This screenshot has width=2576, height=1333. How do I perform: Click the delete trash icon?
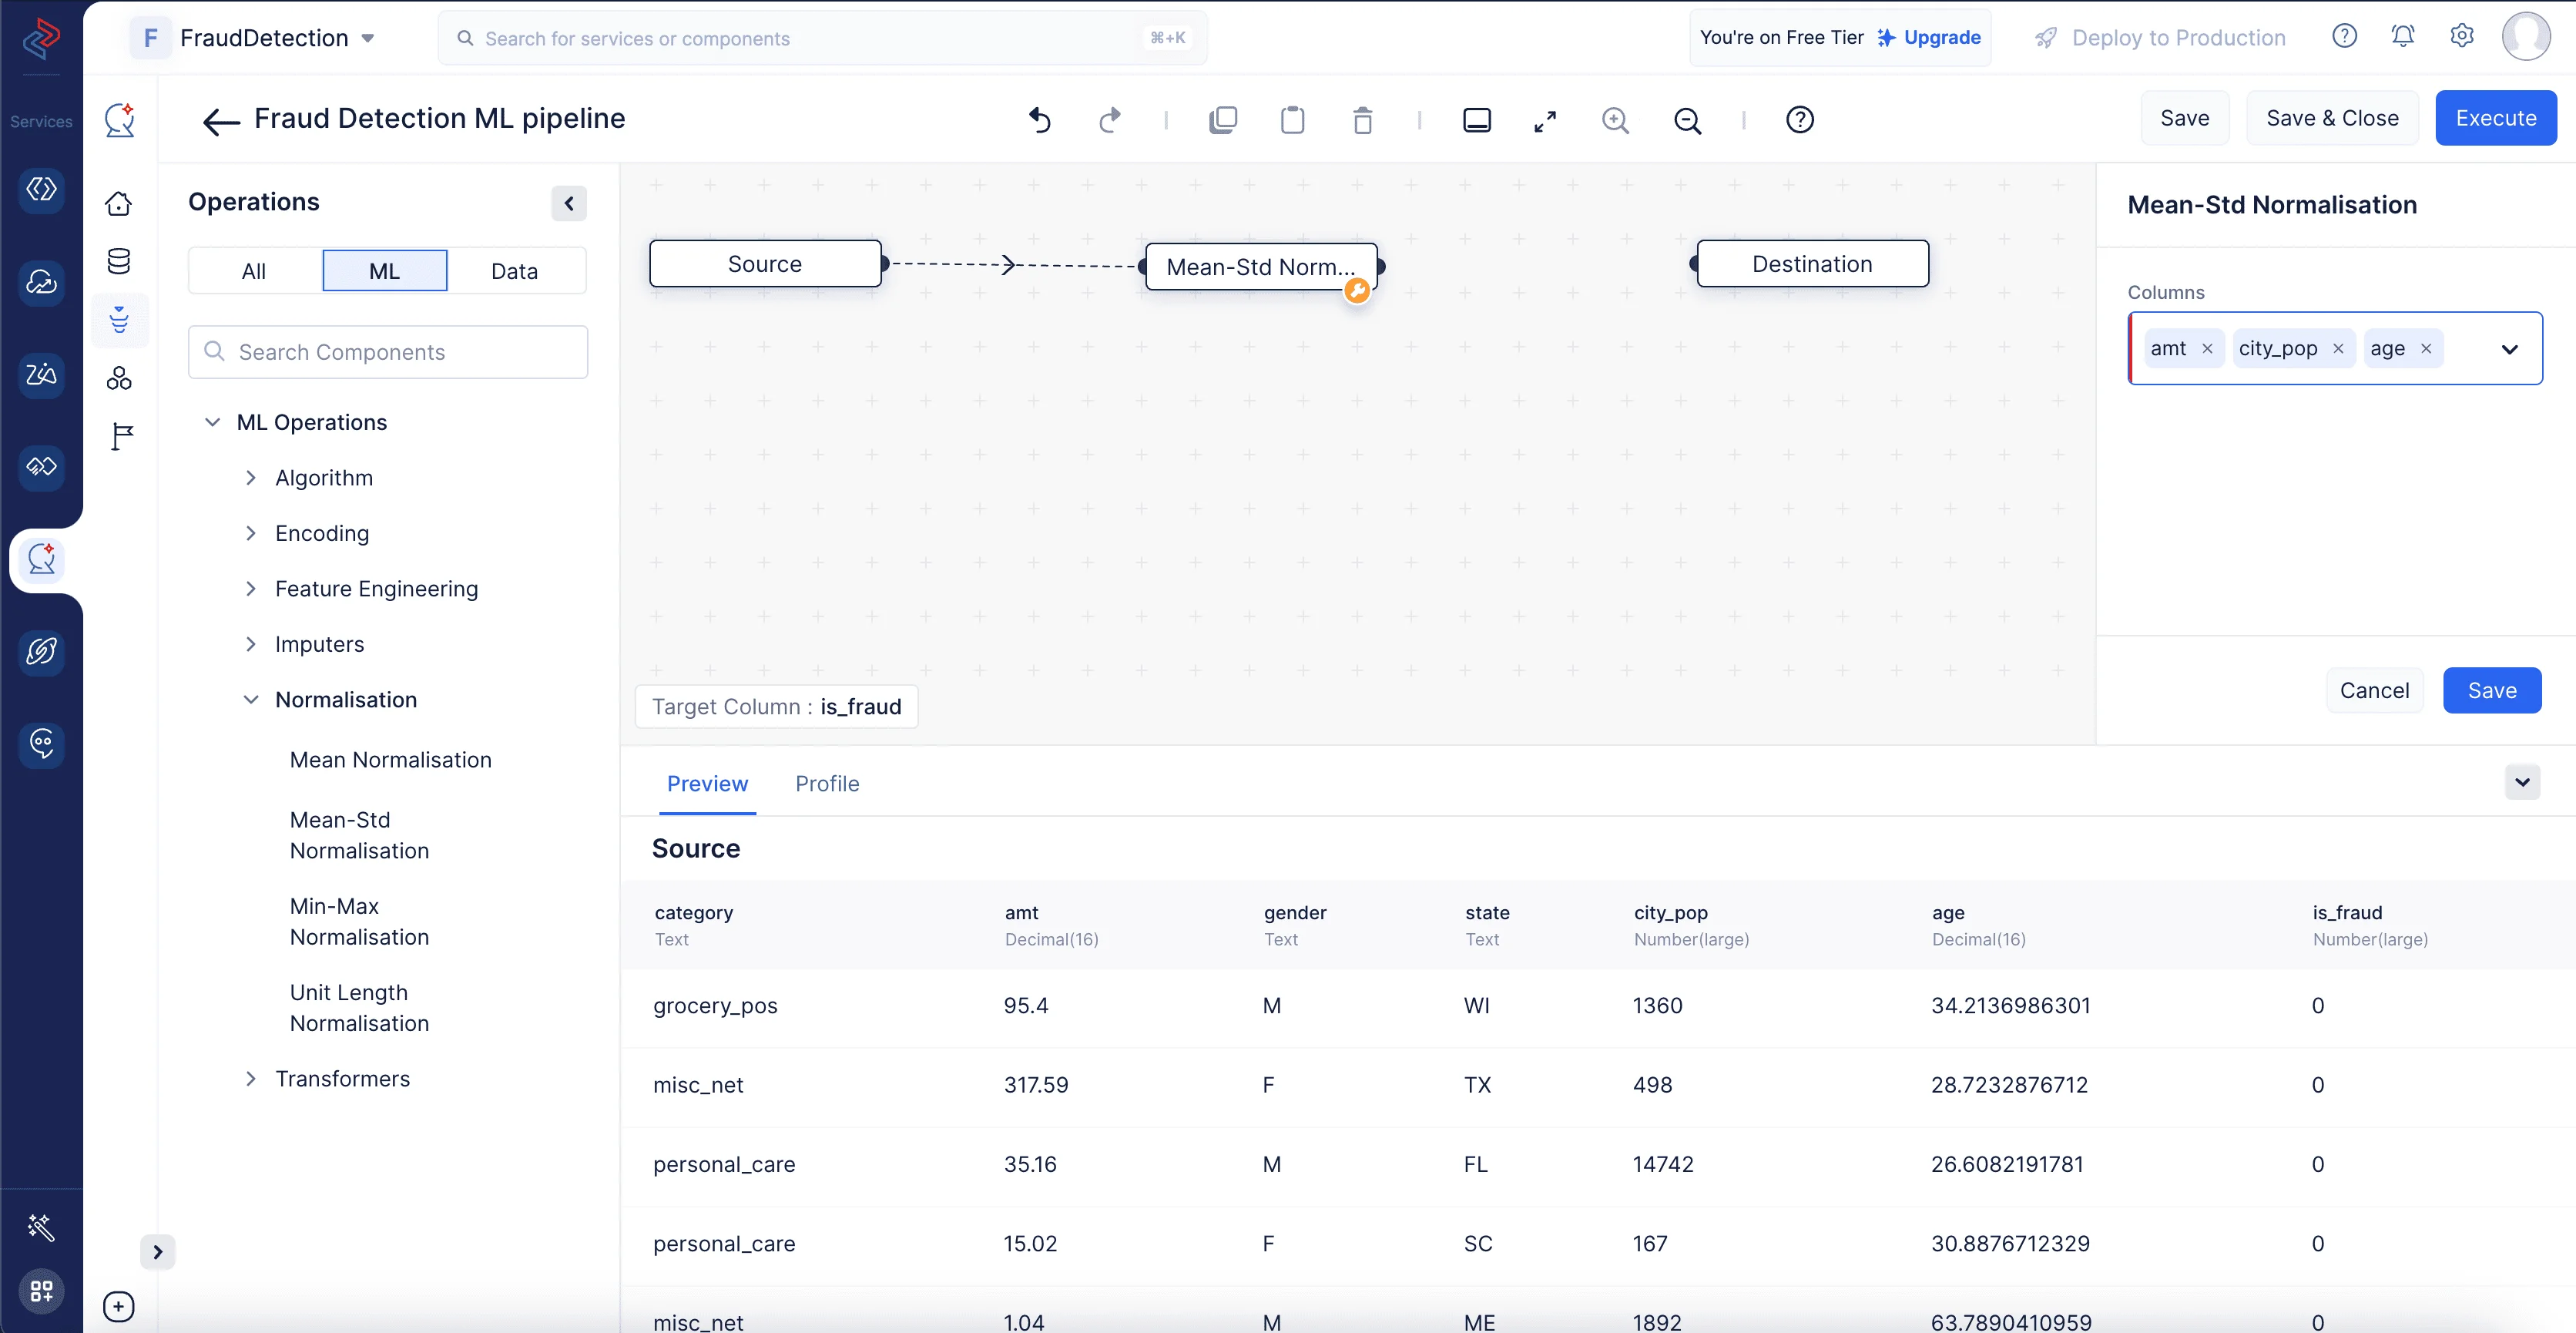1362,120
